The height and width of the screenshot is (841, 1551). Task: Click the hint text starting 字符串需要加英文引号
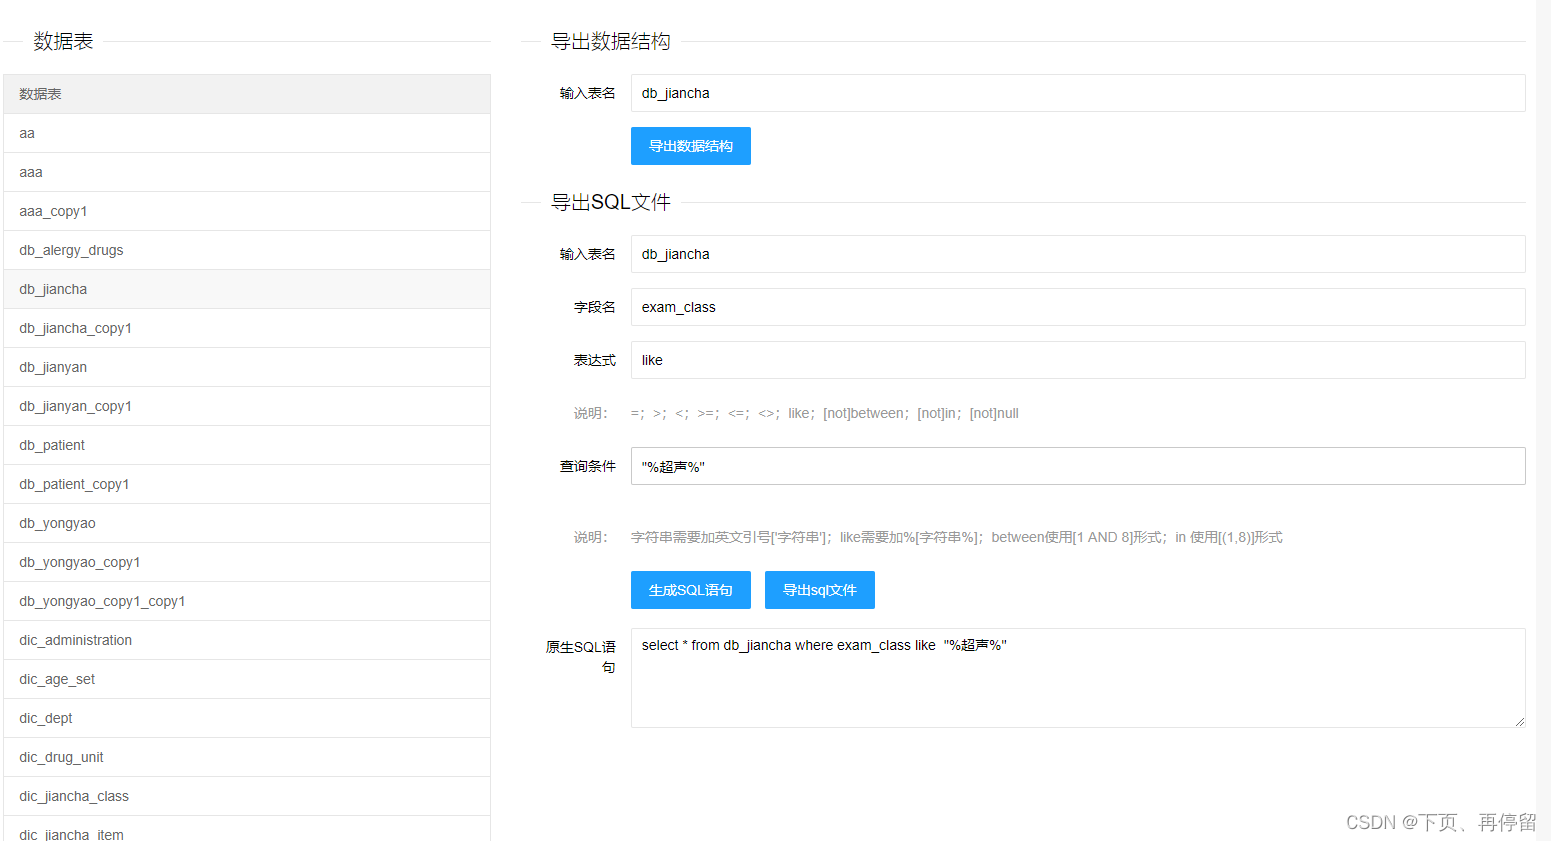(956, 537)
